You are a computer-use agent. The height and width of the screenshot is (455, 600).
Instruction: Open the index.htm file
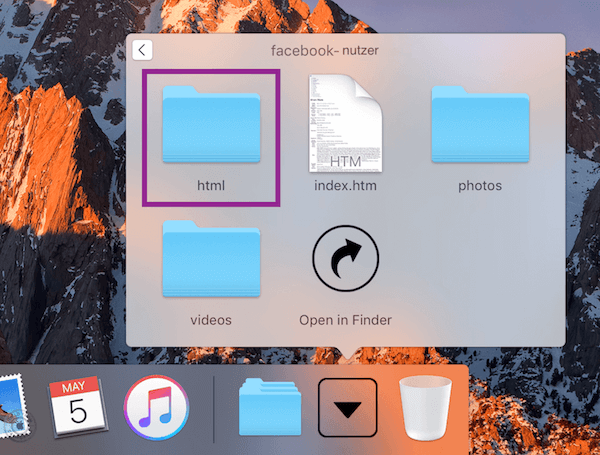[x=346, y=123]
